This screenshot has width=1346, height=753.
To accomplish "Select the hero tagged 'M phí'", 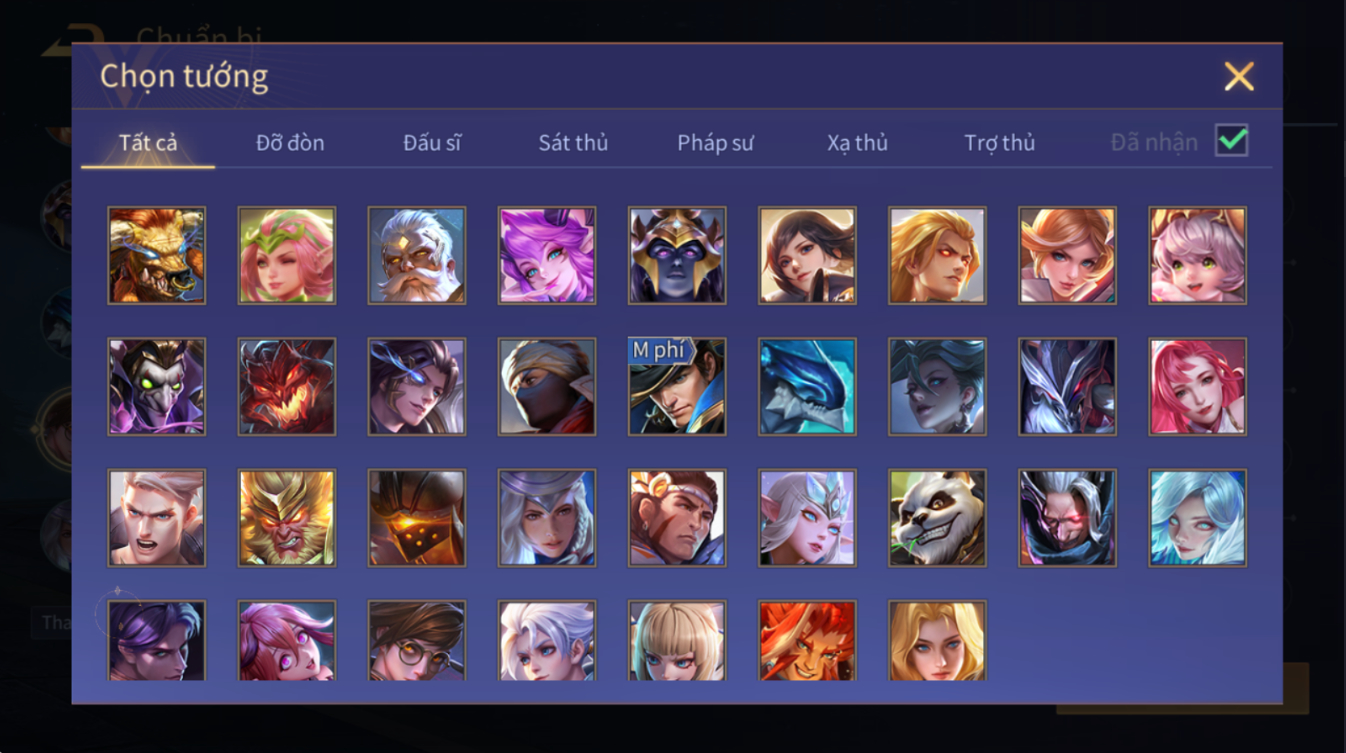I will (x=677, y=386).
